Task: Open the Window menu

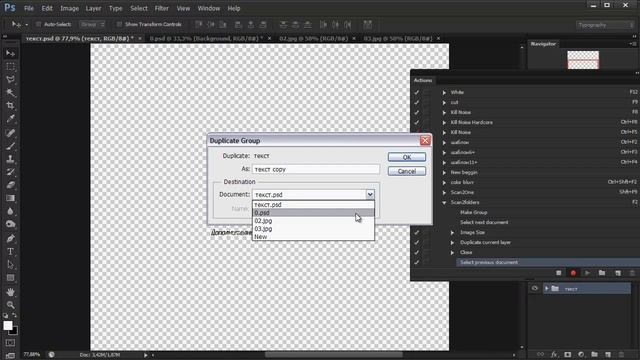Action: [209, 8]
